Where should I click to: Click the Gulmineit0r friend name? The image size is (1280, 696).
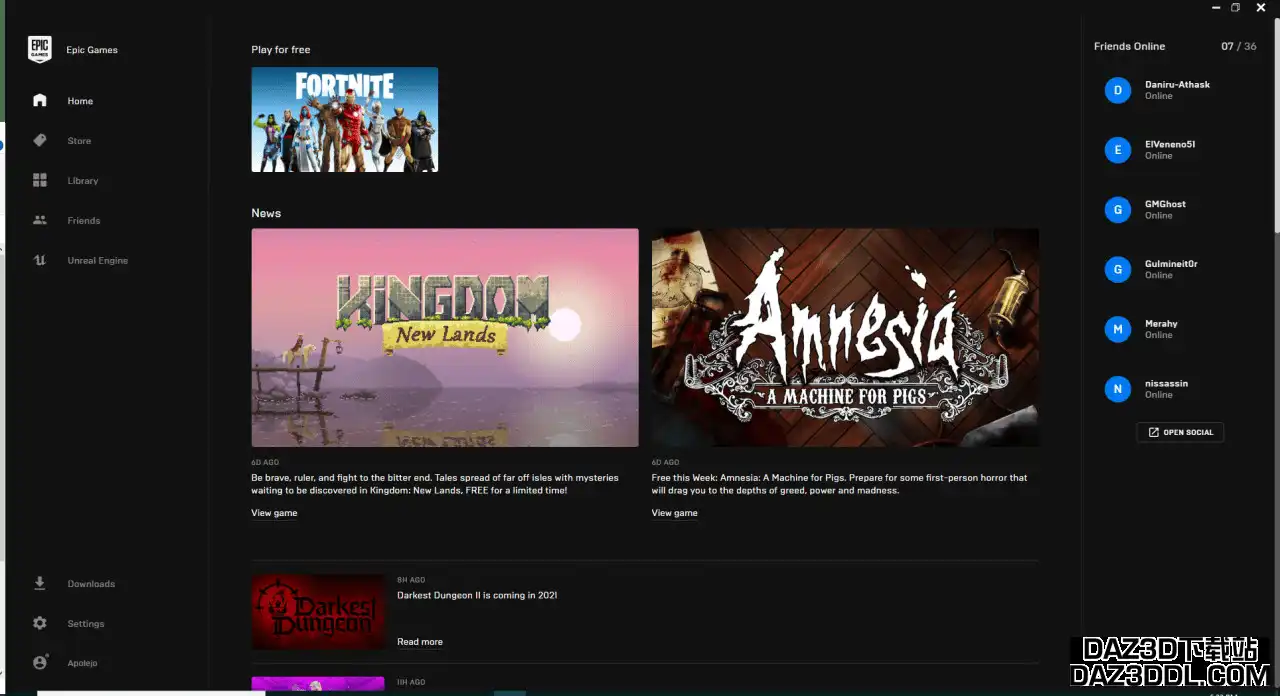coord(1171,264)
